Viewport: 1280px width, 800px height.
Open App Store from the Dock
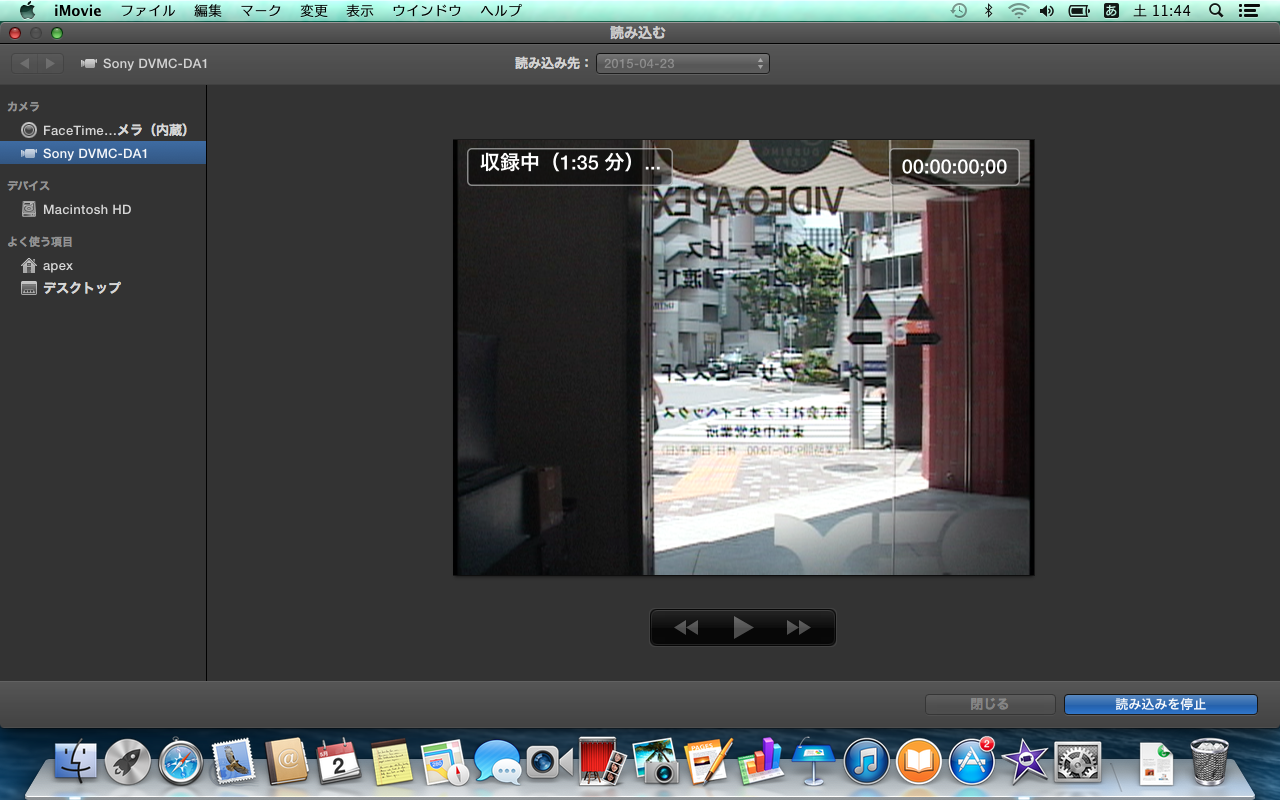click(x=972, y=762)
